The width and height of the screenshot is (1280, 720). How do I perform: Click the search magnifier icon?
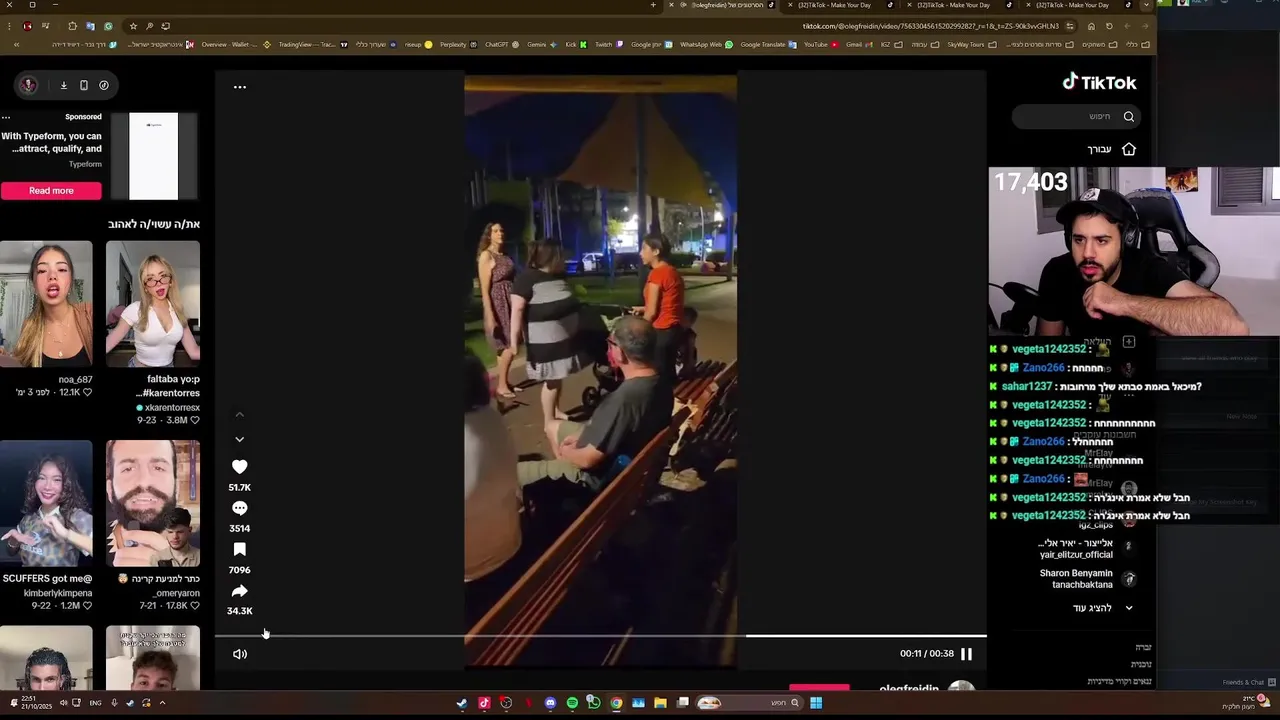coord(1129,117)
